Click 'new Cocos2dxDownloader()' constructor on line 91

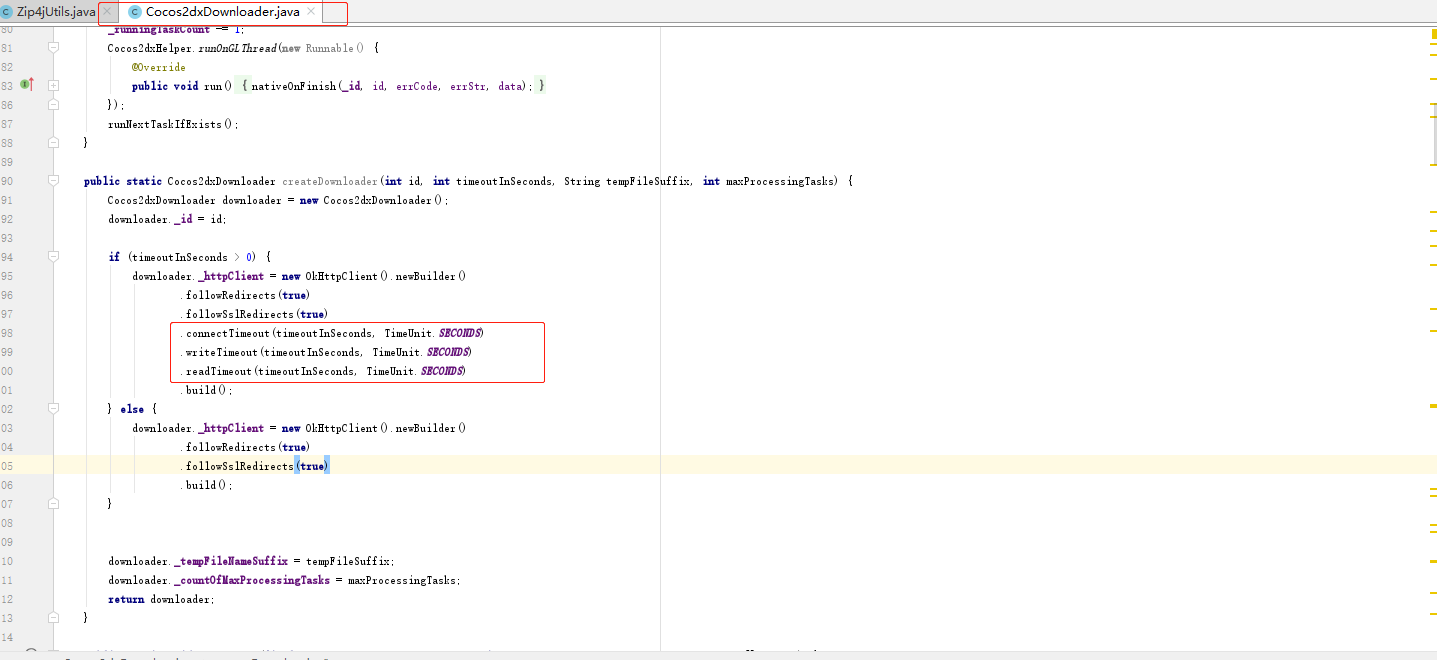[x=374, y=200]
